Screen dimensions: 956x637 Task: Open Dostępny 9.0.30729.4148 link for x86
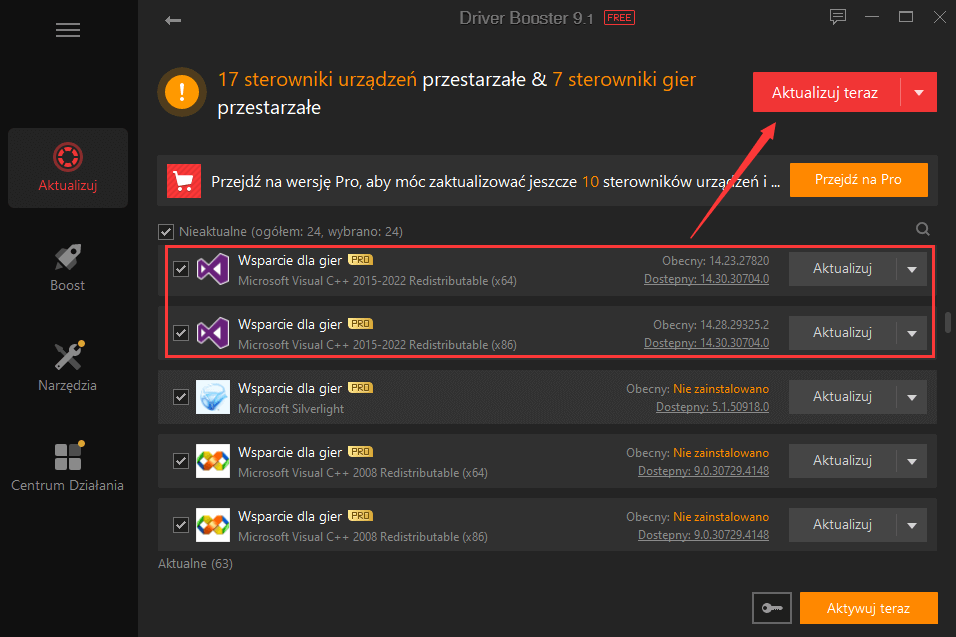pos(704,535)
